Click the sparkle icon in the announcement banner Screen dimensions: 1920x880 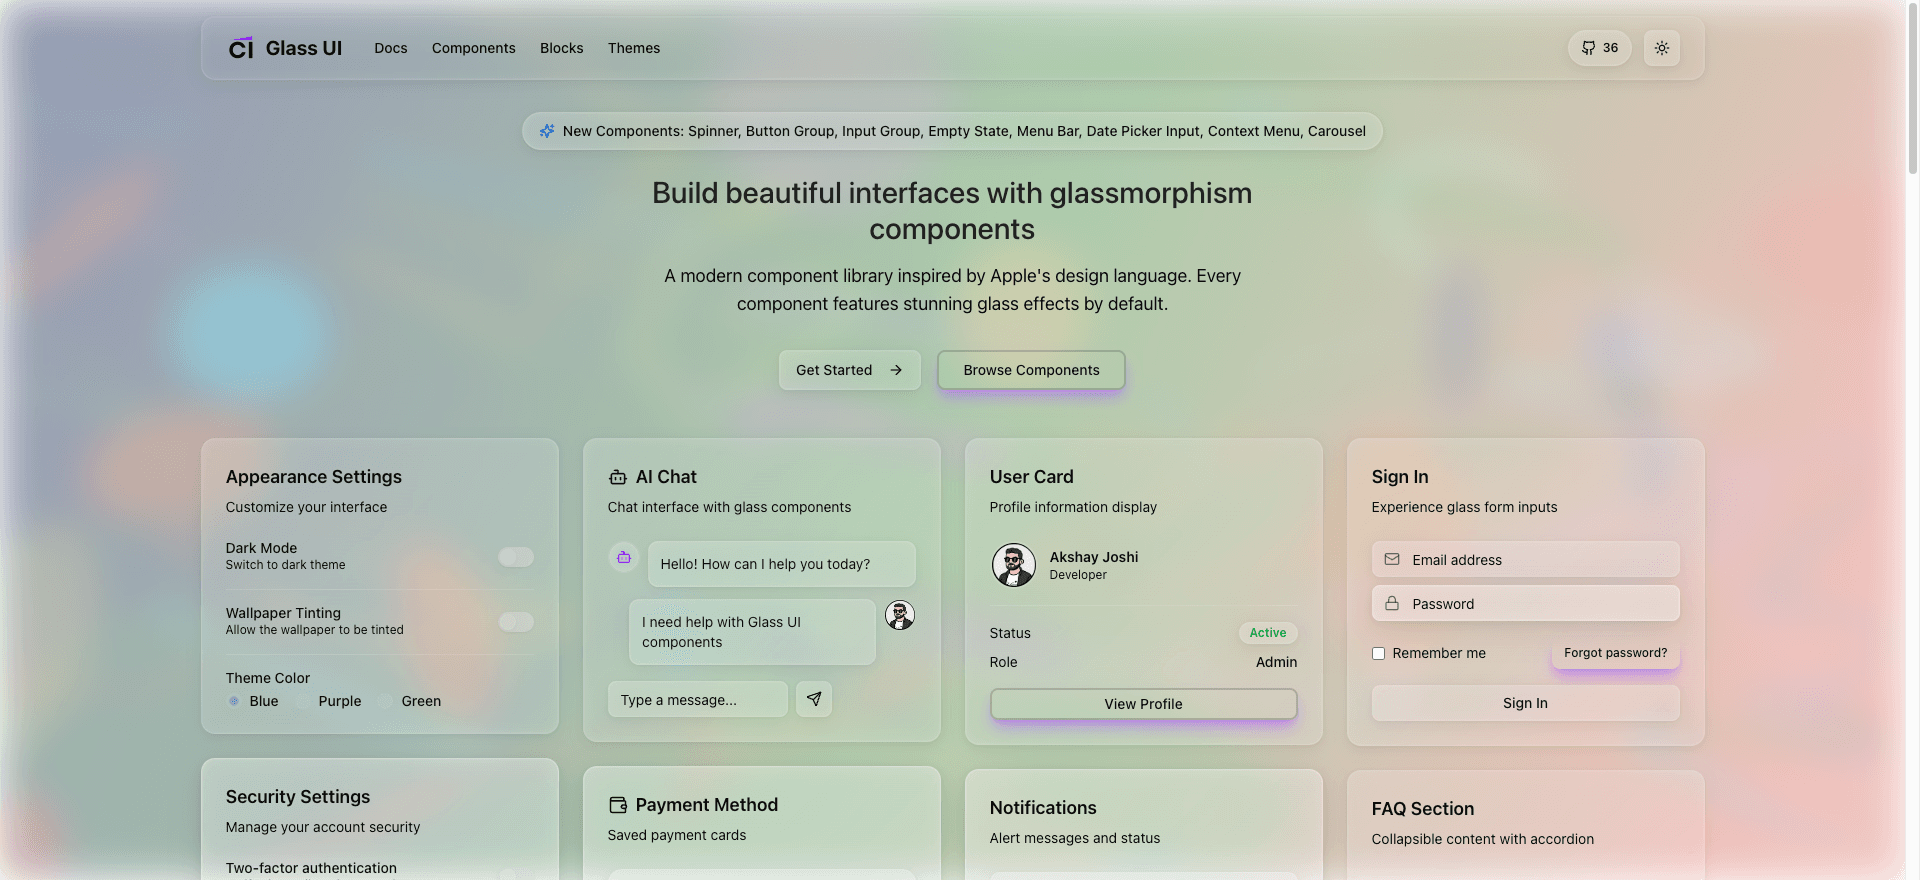pos(547,131)
